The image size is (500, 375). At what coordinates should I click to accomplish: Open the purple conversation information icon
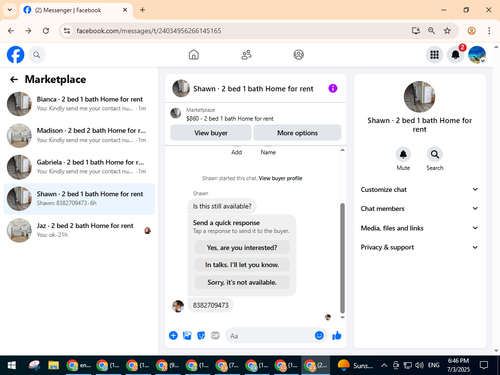pyautogui.click(x=333, y=88)
